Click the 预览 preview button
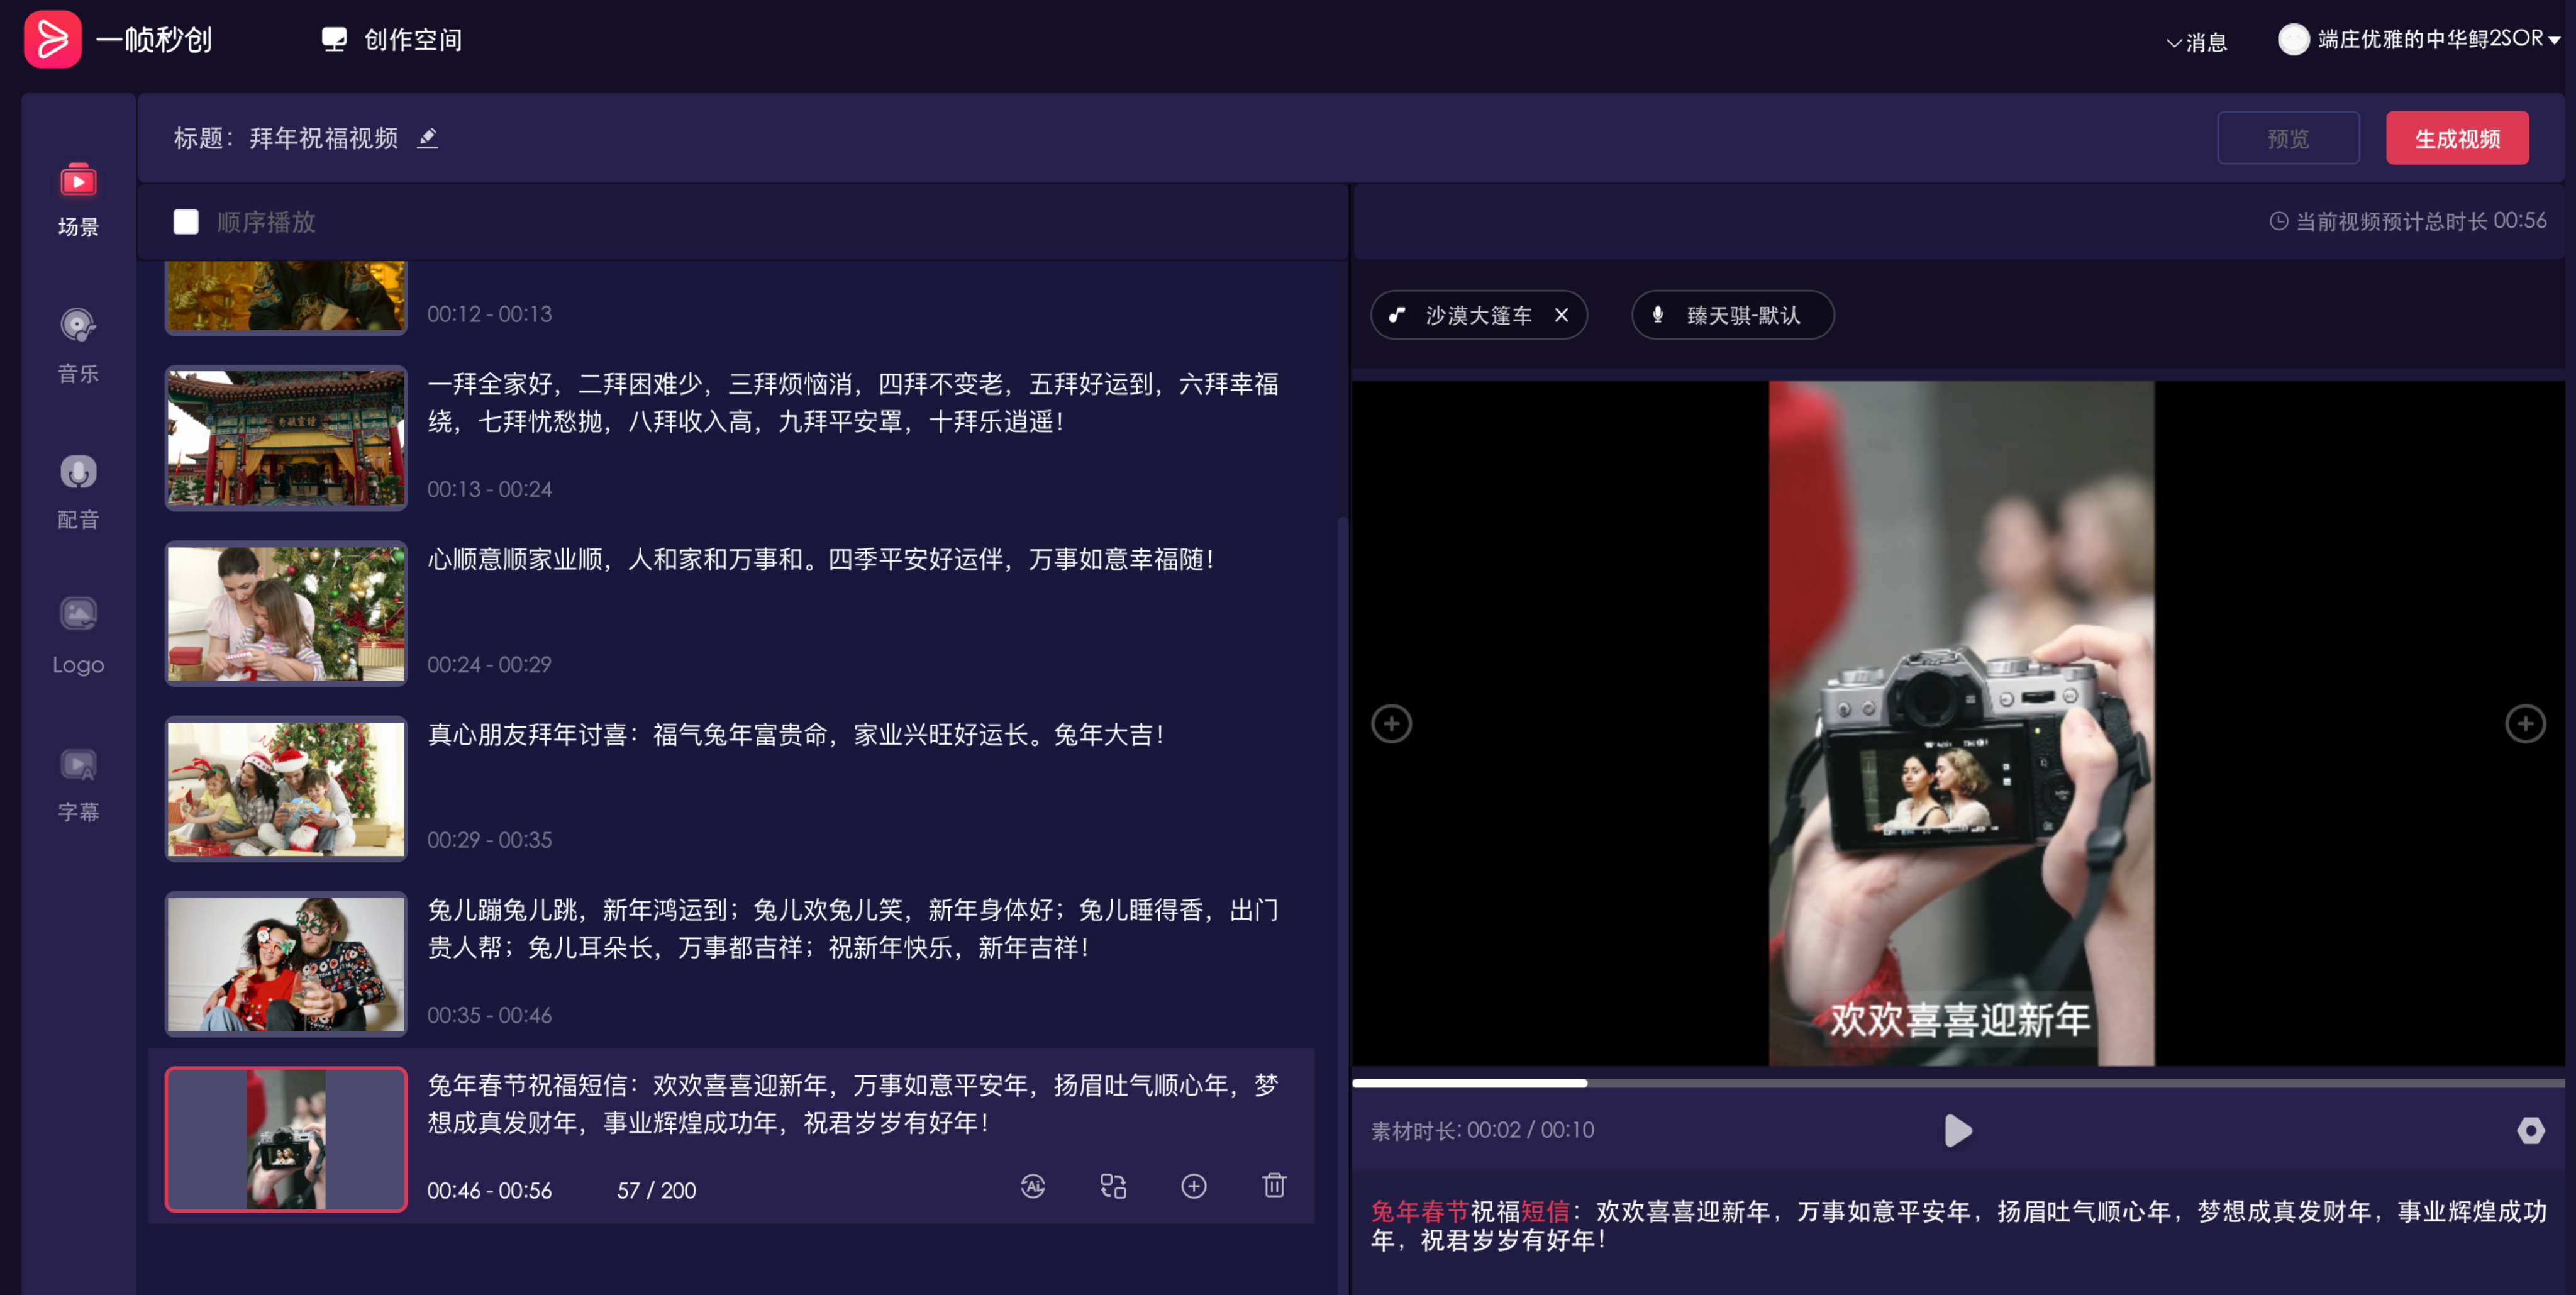Screen dimensions: 2576x1295 (2287, 138)
